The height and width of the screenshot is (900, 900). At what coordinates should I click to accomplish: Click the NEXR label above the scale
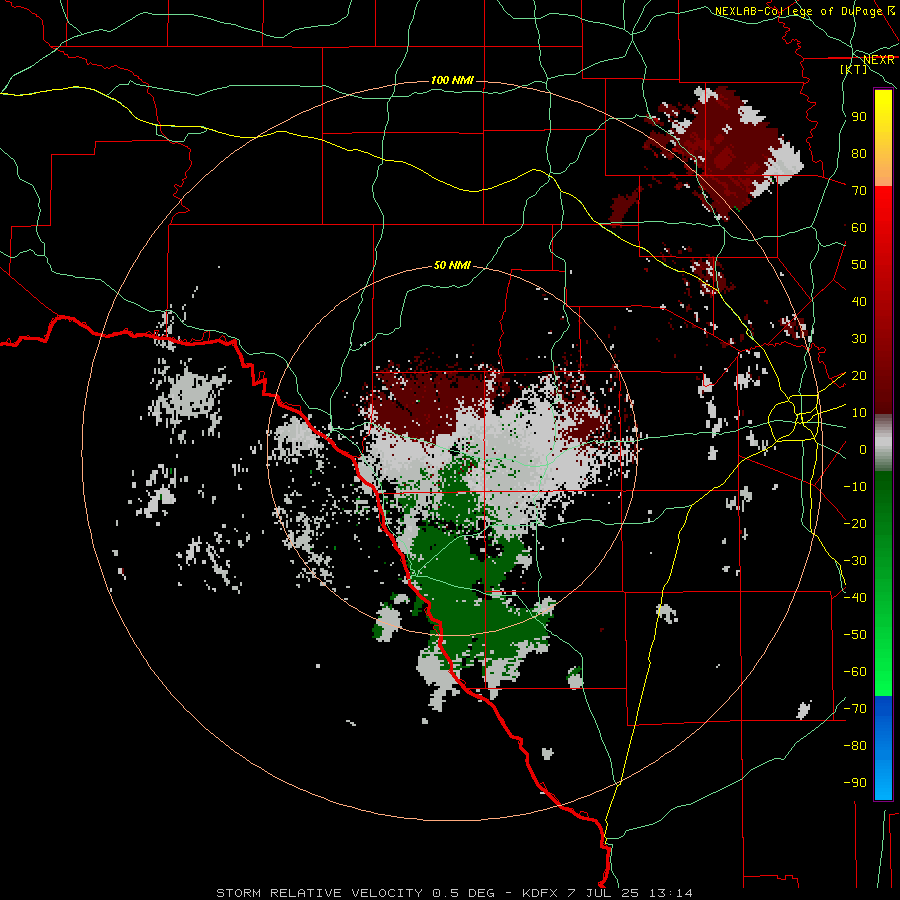(x=879, y=60)
